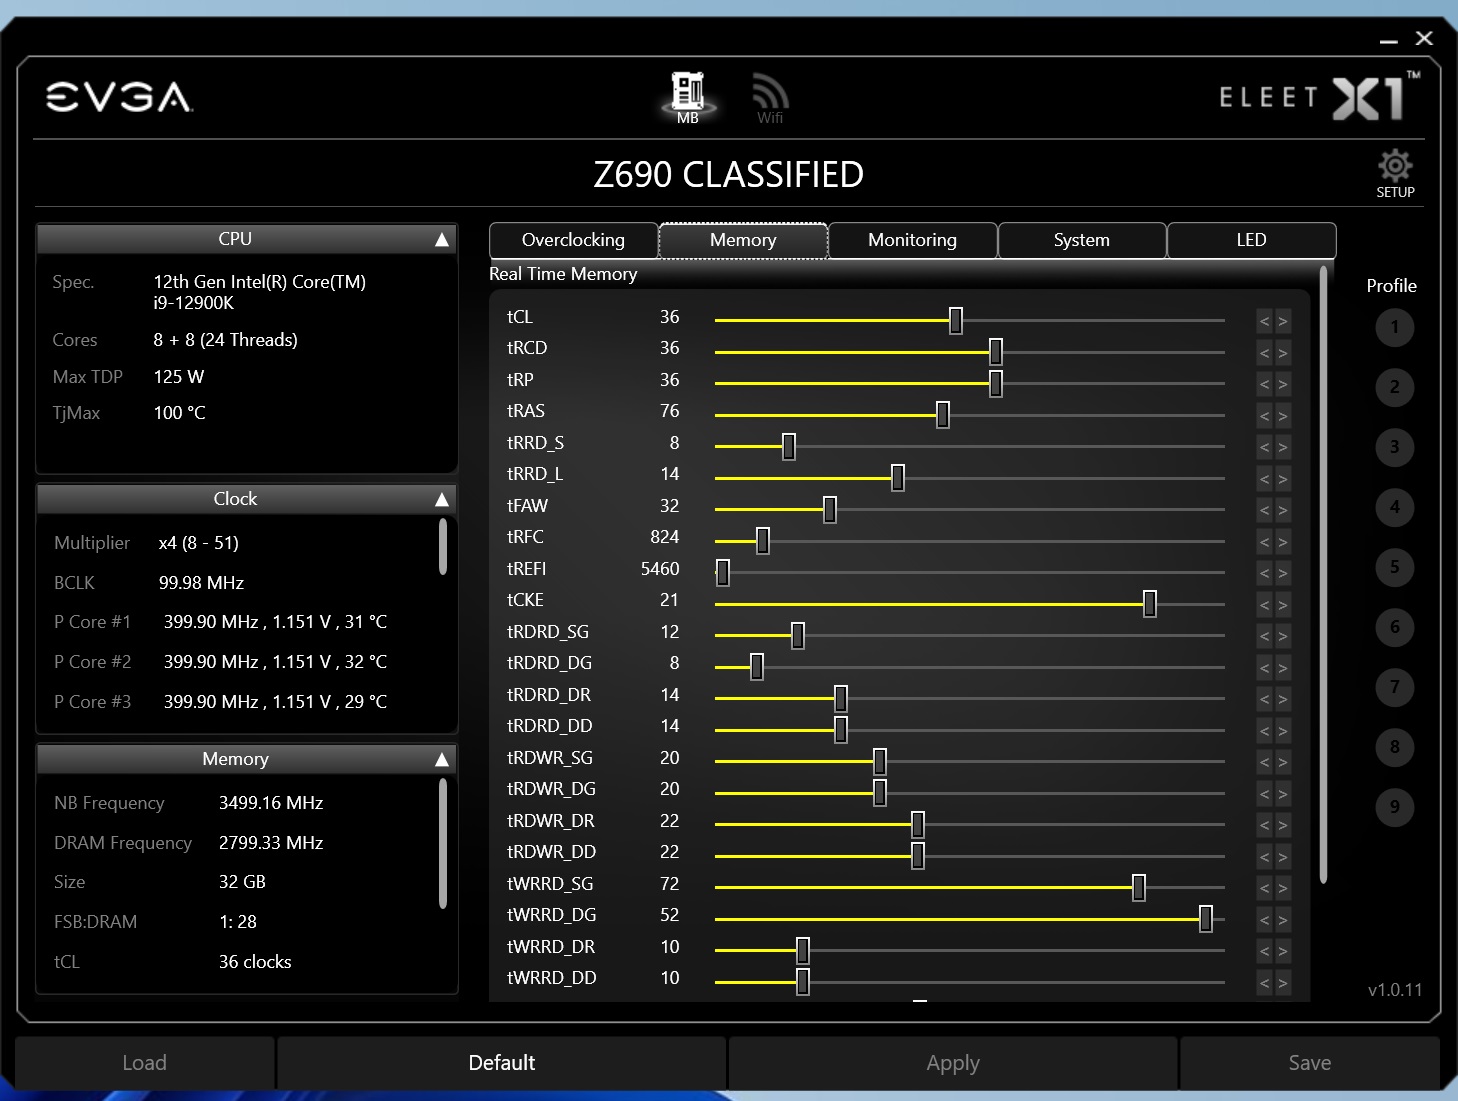Click the tCL slider handle
The image size is (1458, 1101).
(956, 320)
